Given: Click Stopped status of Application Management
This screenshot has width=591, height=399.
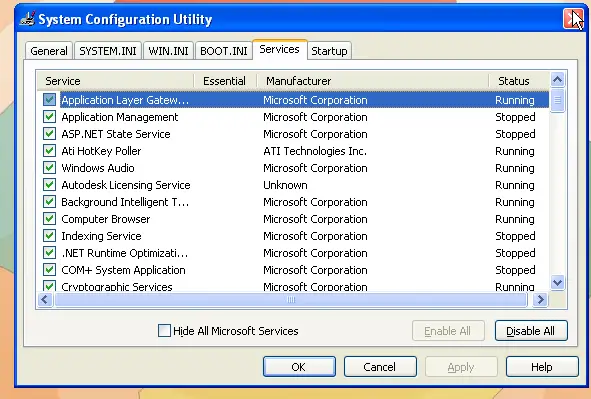Looking at the screenshot, I should [515, 117].
